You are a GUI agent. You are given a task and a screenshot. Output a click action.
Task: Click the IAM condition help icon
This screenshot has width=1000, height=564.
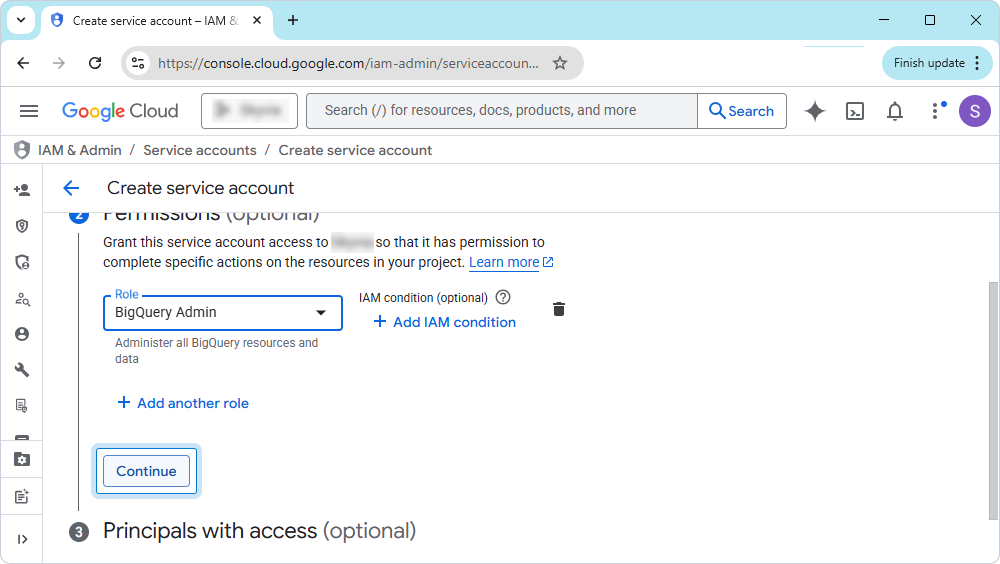pos(503,297)
